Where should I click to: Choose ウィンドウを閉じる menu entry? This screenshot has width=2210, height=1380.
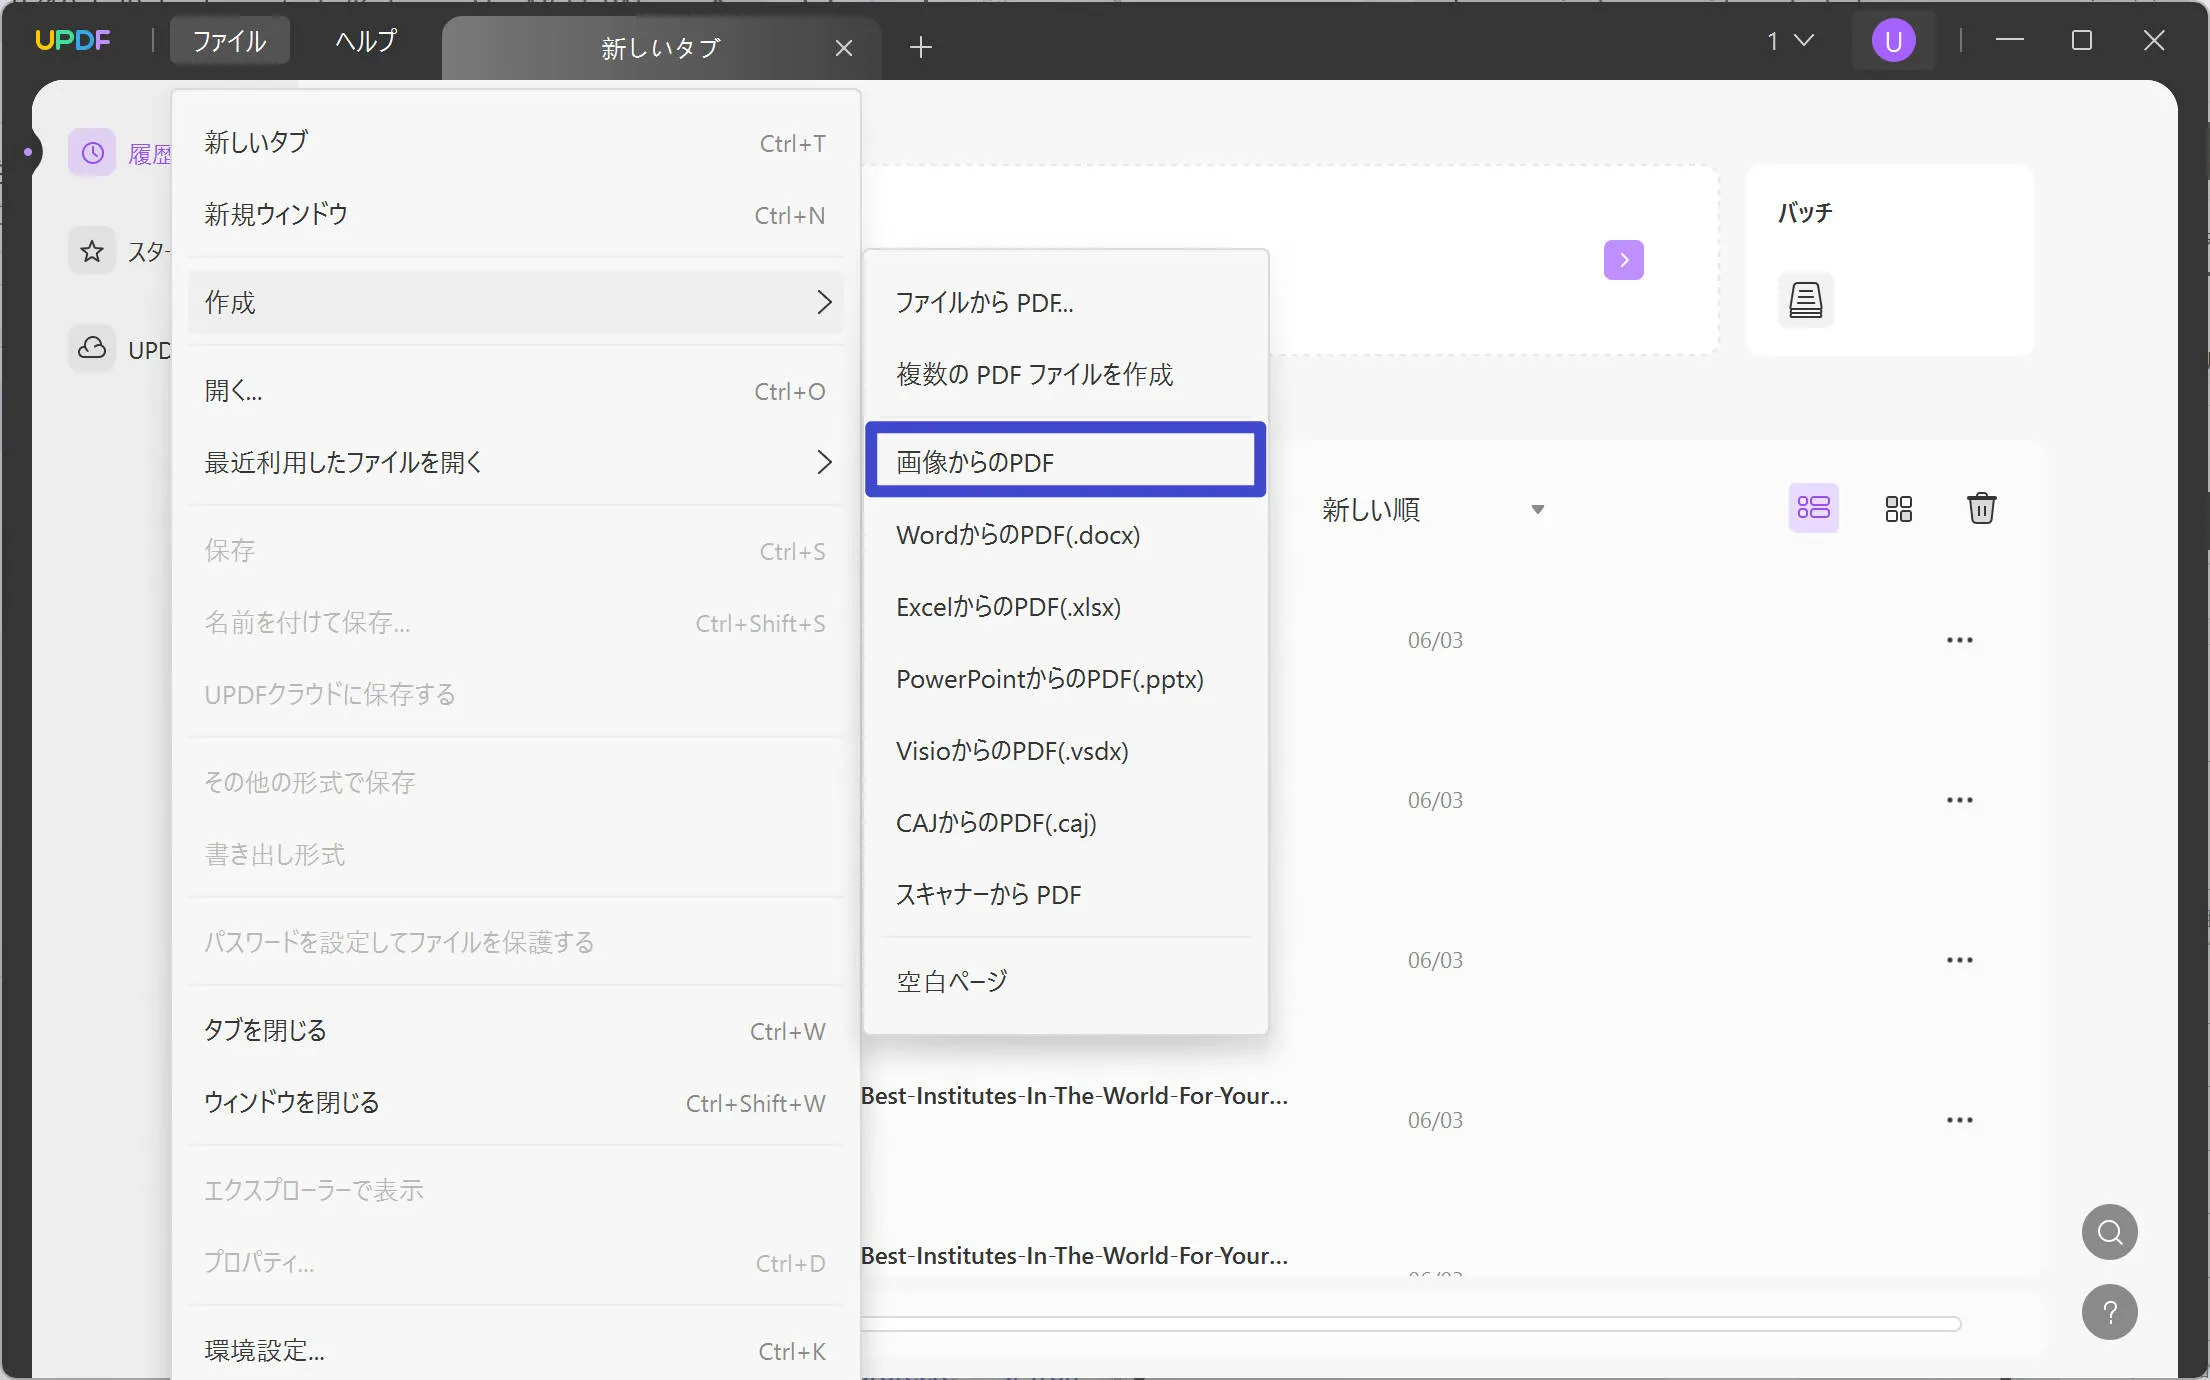click(x=516, y=1103)
